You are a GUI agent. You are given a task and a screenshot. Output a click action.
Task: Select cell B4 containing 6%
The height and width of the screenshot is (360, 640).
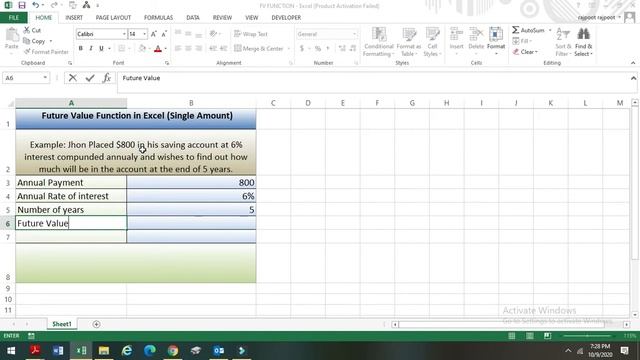191,196
